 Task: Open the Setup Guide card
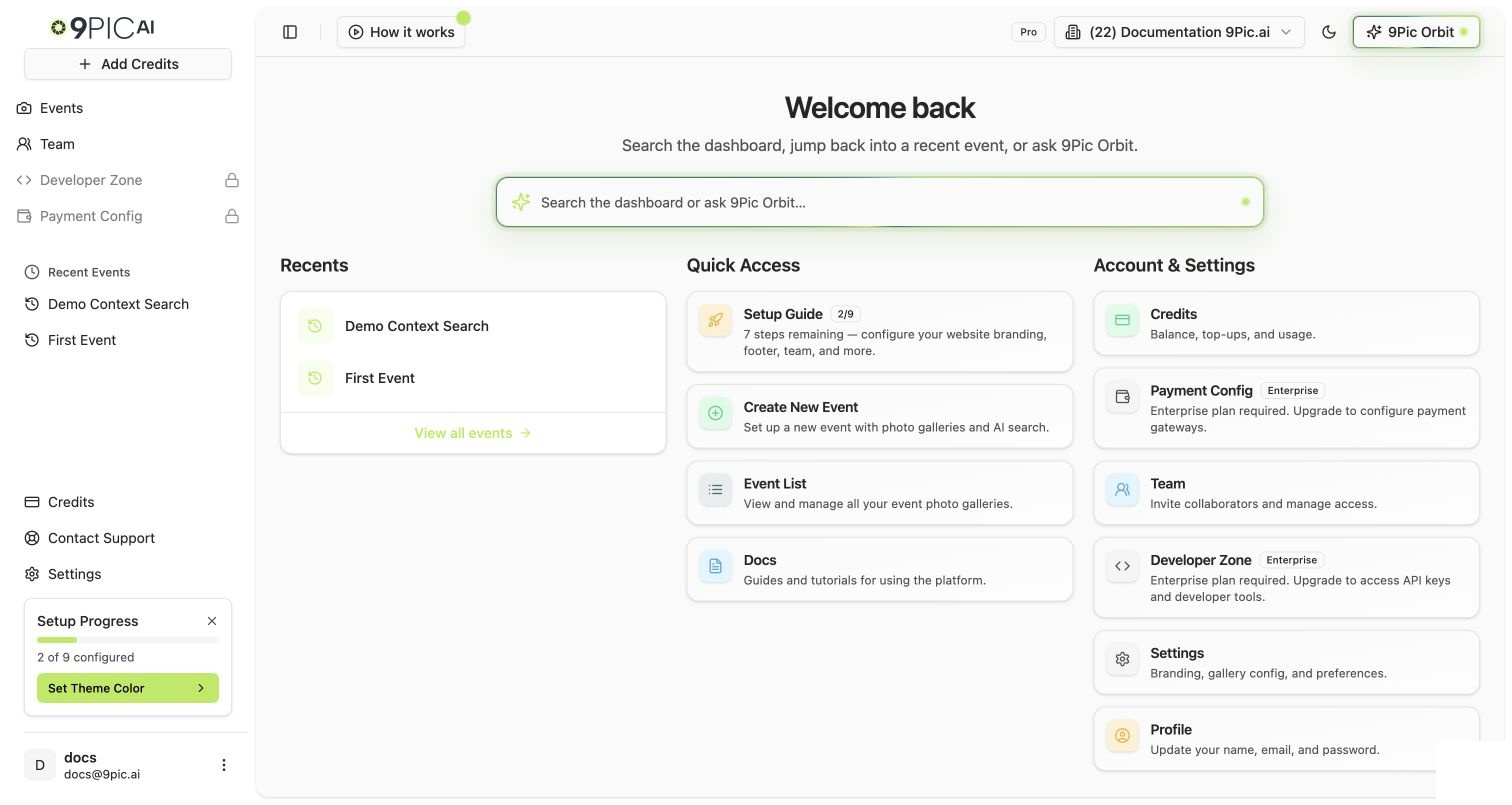[x=880, y=332]
